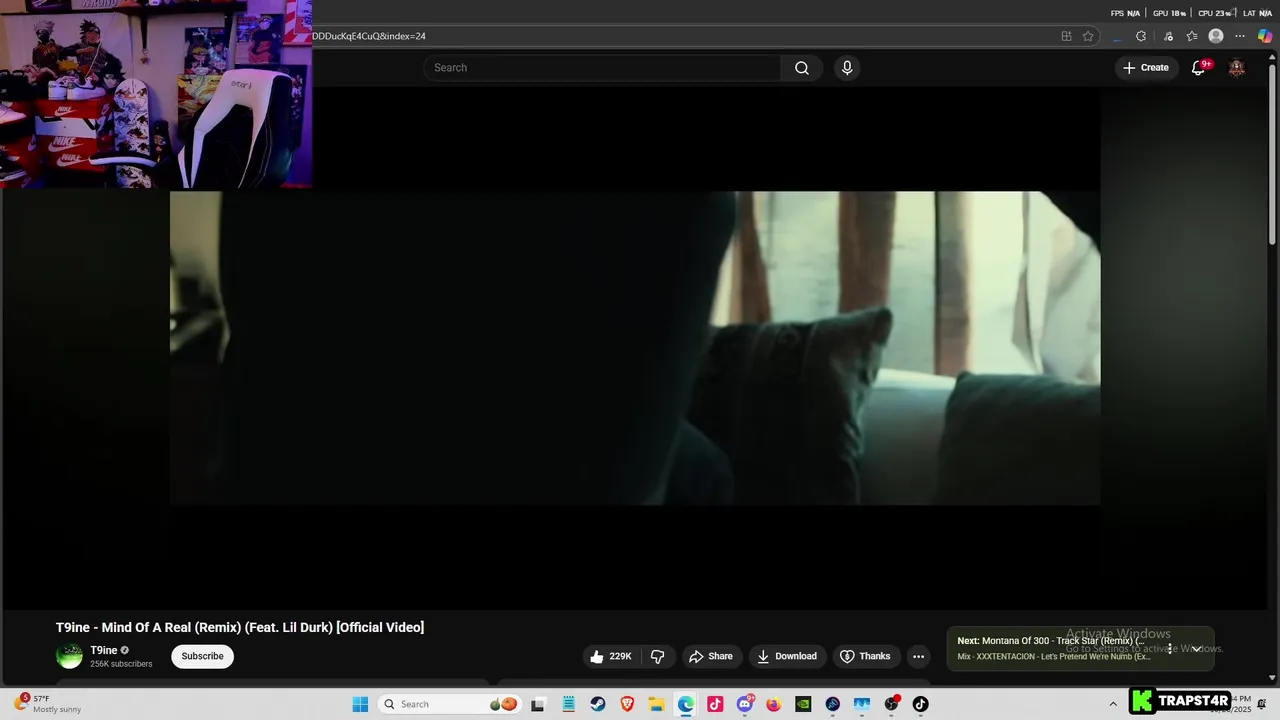Open Edge favorites list icon
The height and width of the screenshot is (720, 1280).
(x=1192, y=36)
